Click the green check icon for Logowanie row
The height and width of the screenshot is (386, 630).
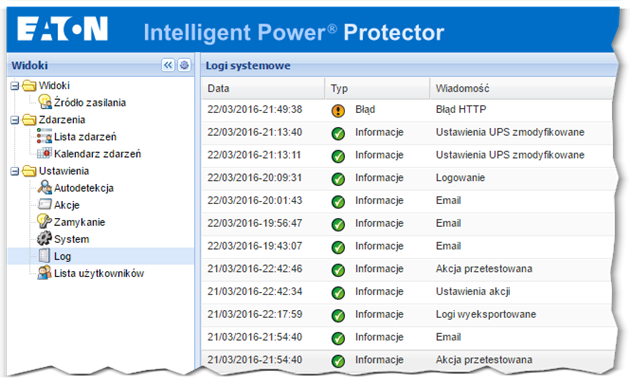pyautogui.click(x=338, y=179)
